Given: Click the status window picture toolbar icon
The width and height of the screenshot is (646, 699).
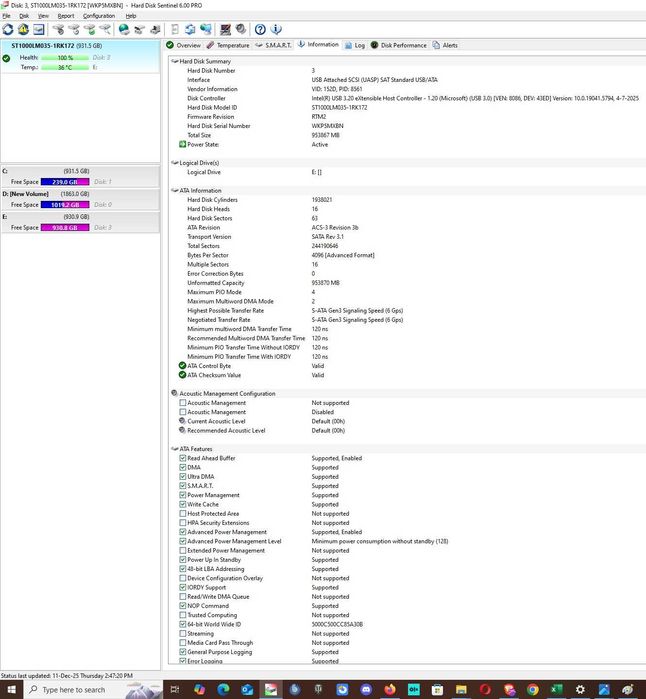Looking at the screenshot, I should (39, 29).
